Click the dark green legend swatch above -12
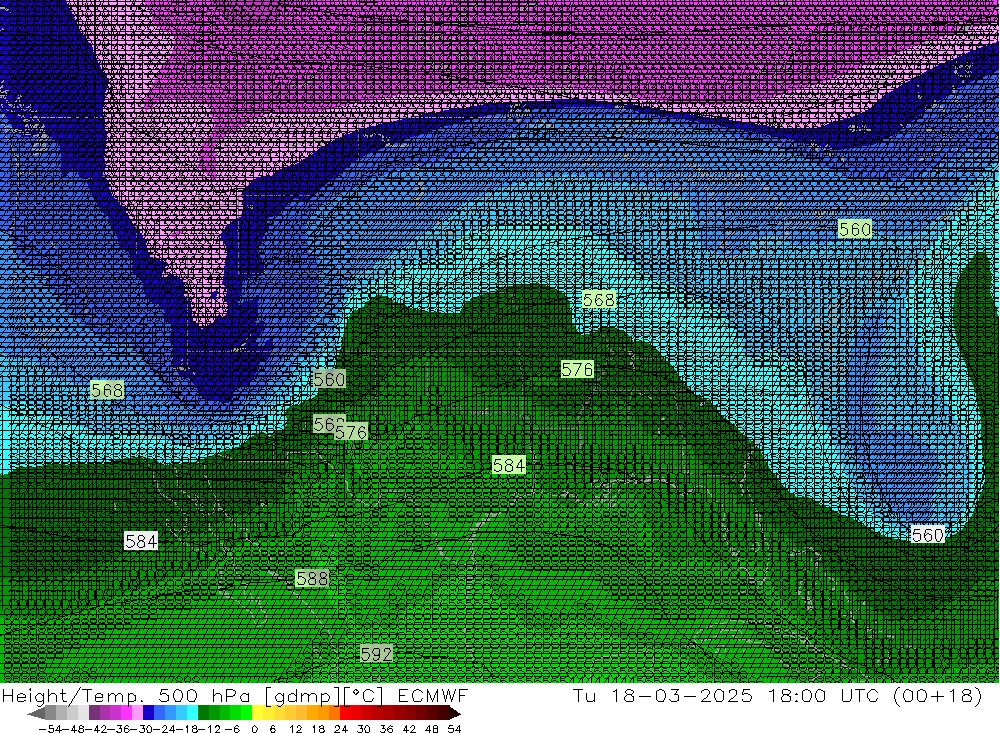1000x733 pixels. coord(203,713)
